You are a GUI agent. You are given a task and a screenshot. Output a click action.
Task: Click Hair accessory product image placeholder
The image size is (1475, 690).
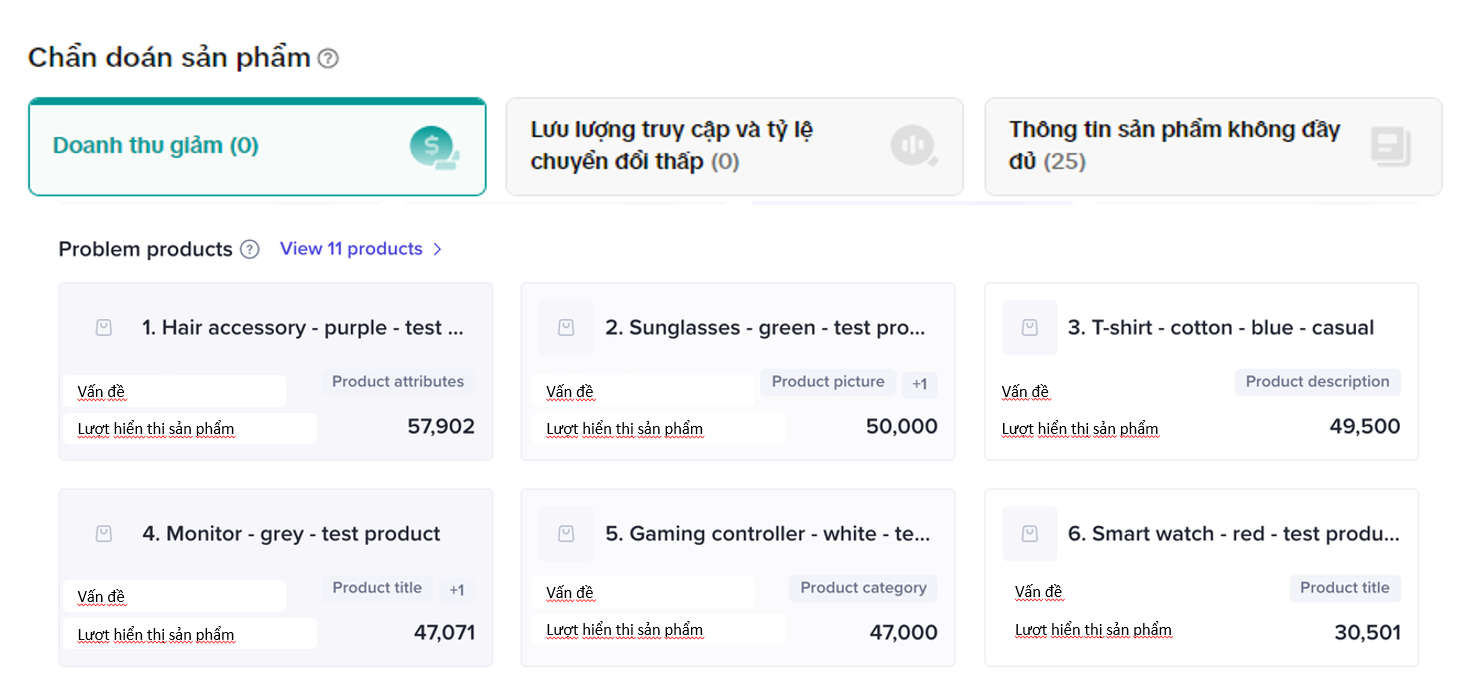(x=104, y=328)
